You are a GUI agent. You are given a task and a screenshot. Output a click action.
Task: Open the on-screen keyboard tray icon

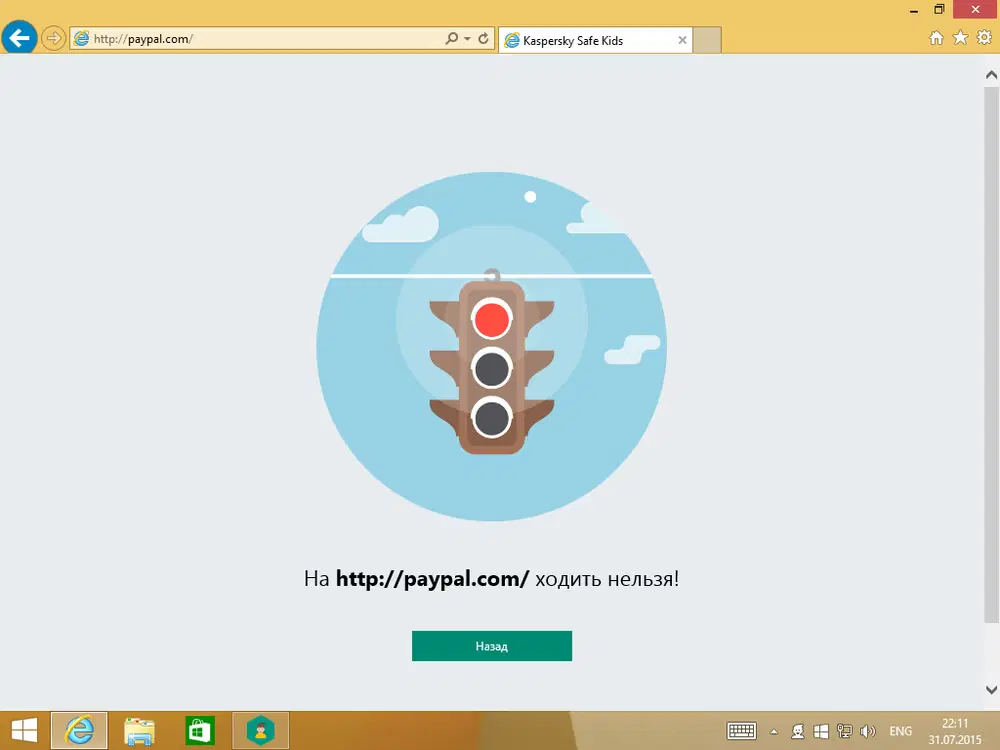pos(741,731)
